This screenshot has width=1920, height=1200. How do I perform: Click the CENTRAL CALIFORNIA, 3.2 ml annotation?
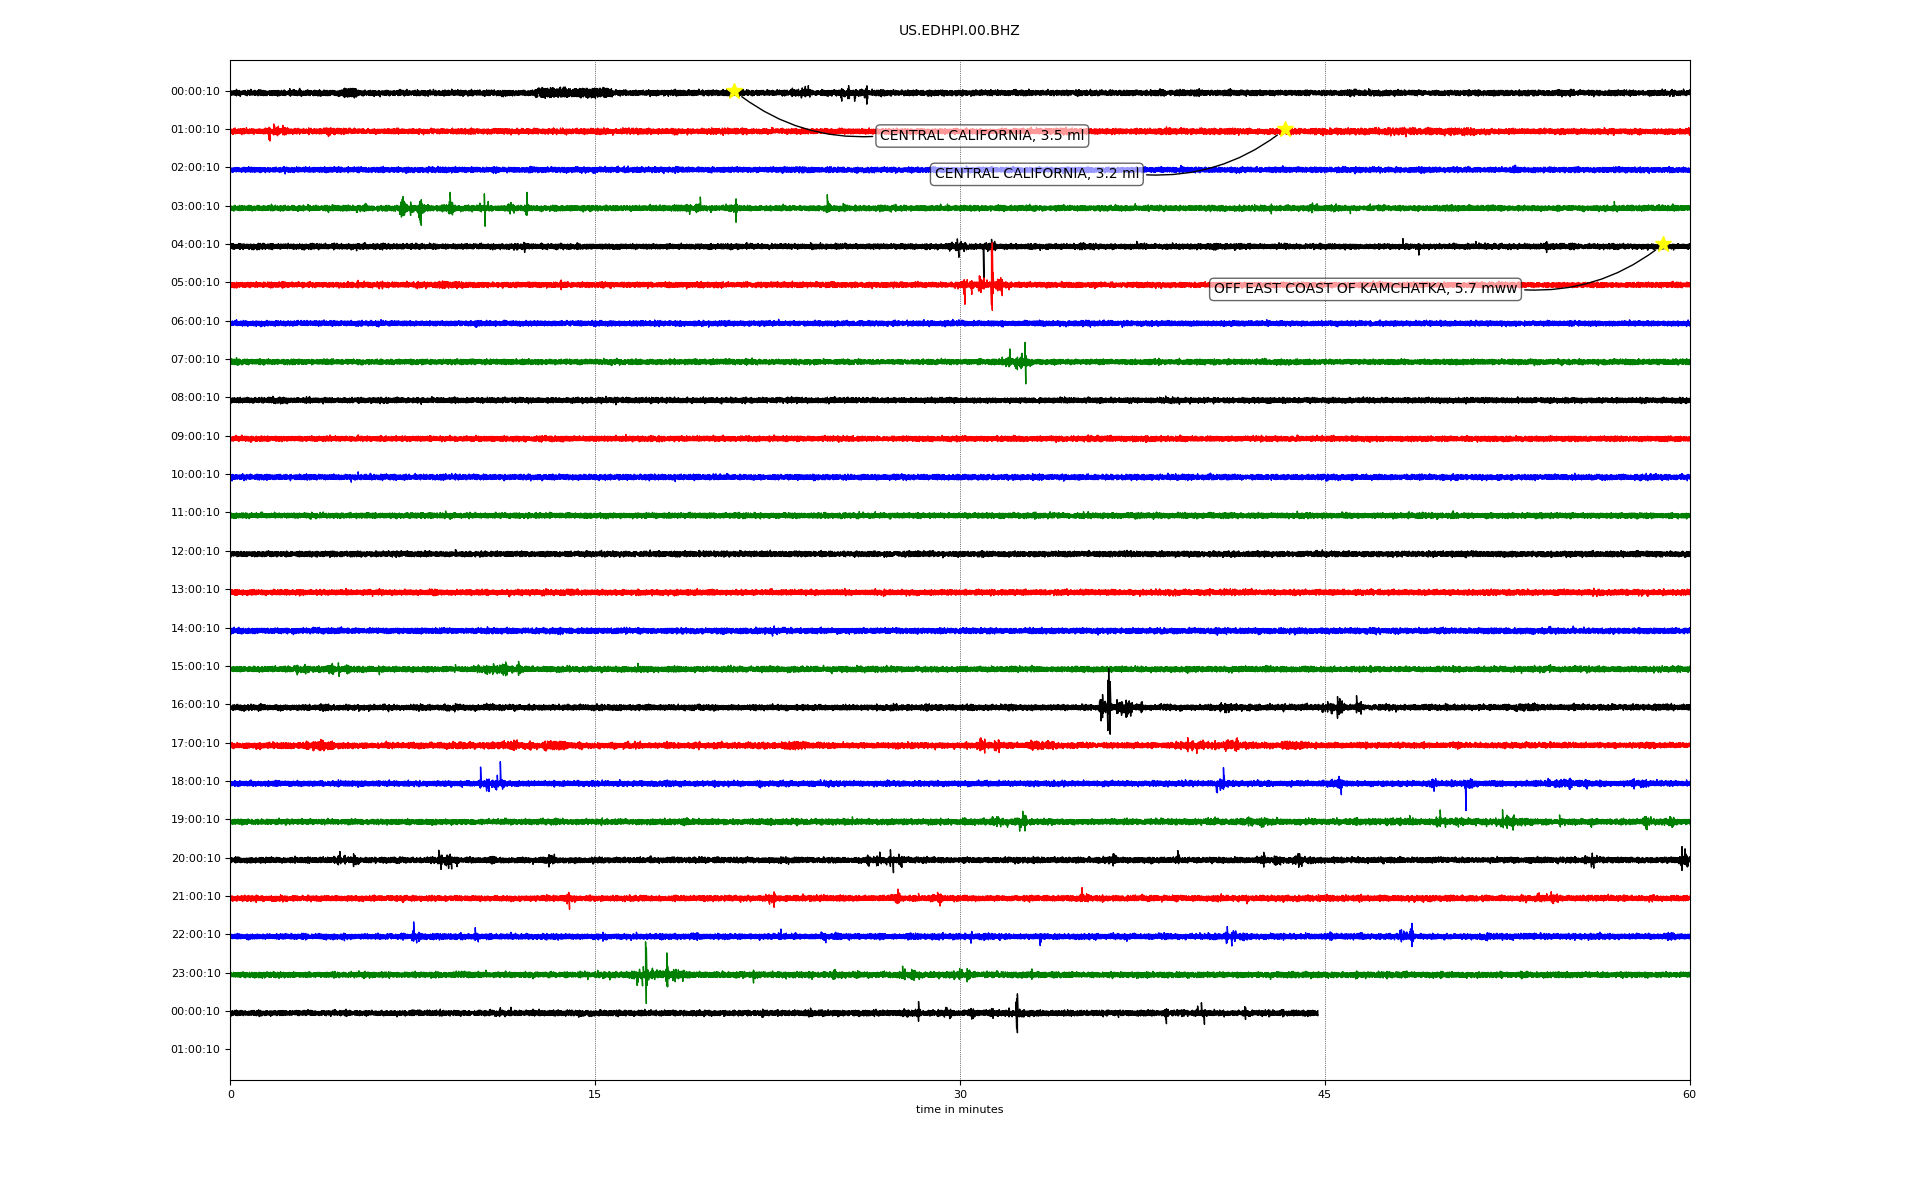(1036, 174)
